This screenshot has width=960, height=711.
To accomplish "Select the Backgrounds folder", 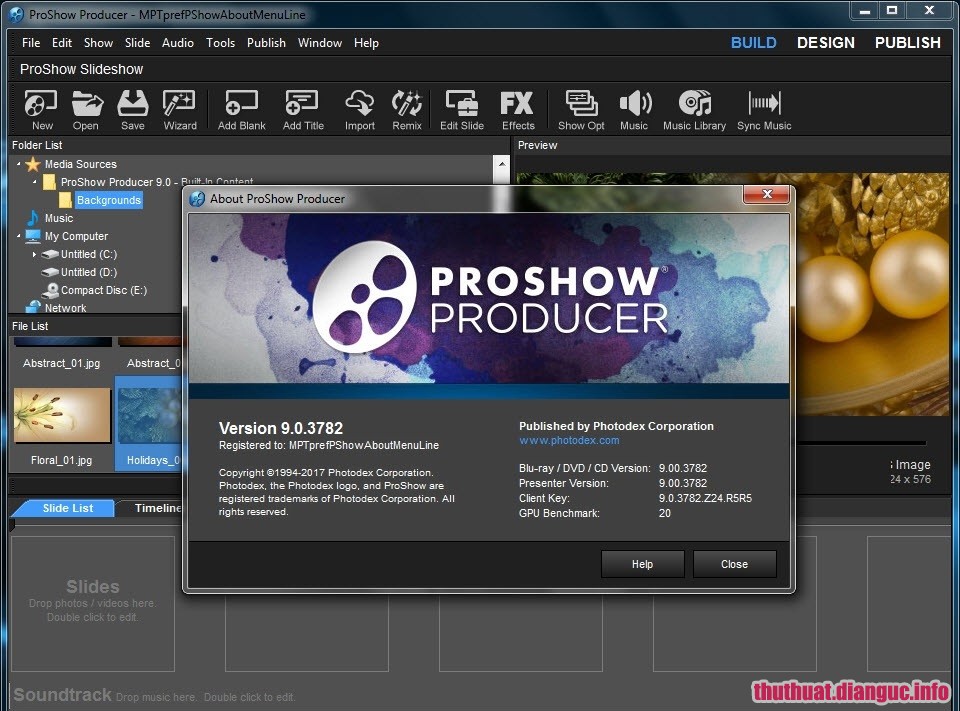I will point(101,200).
